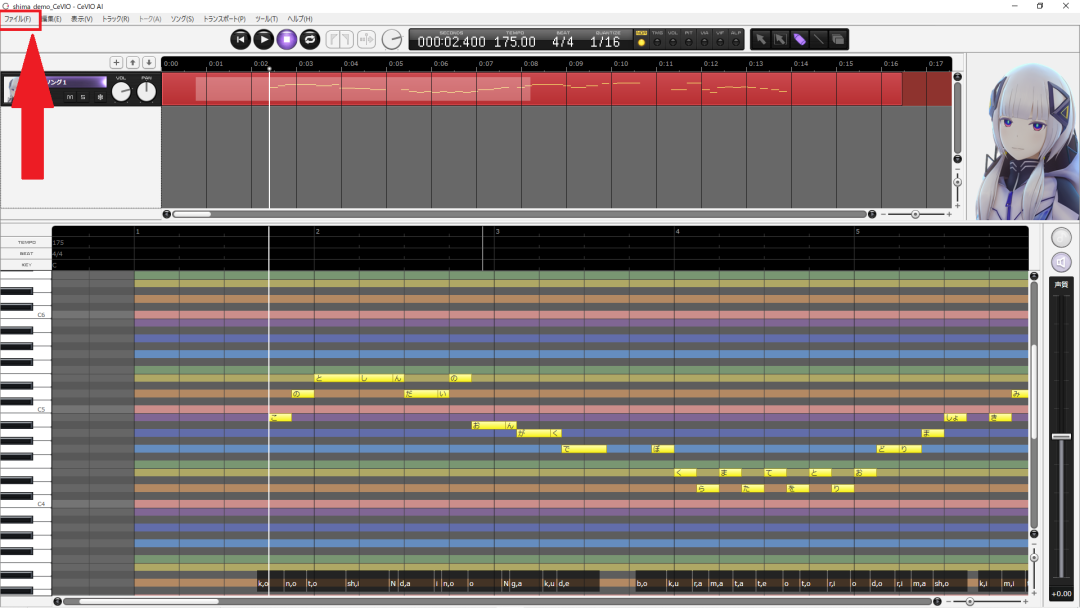Click the loop range markers button
This screenshot has width=1080, height=608.
340,40
